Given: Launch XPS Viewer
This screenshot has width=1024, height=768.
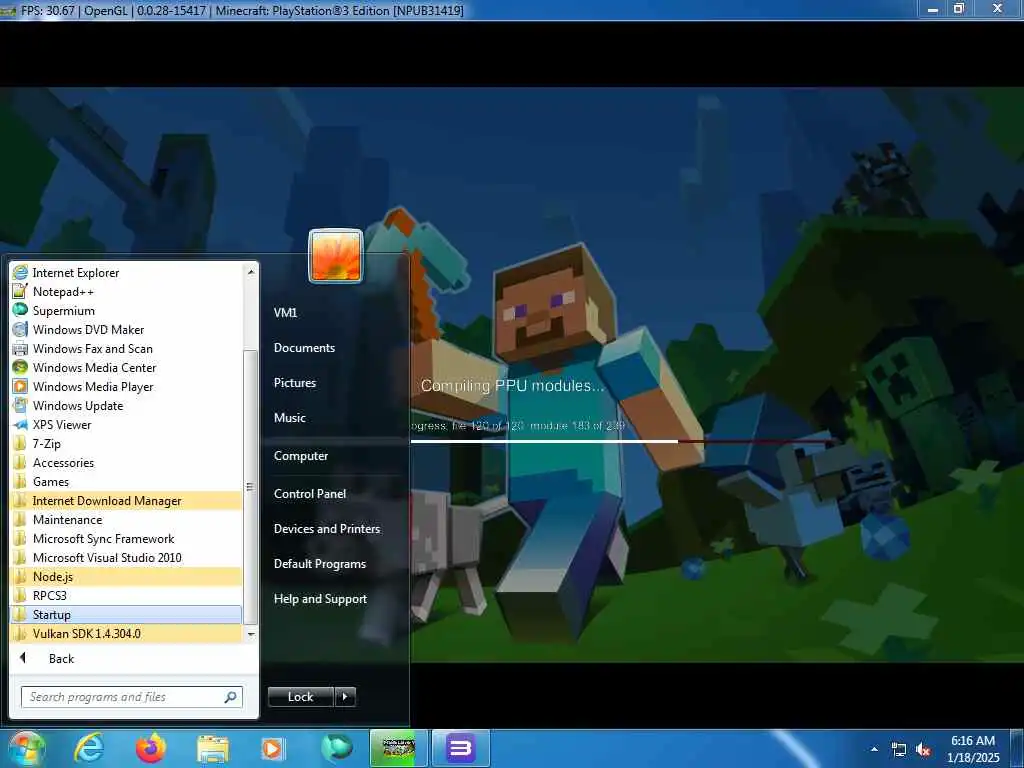Looking at the screenshot, I should tap(125, 424).
